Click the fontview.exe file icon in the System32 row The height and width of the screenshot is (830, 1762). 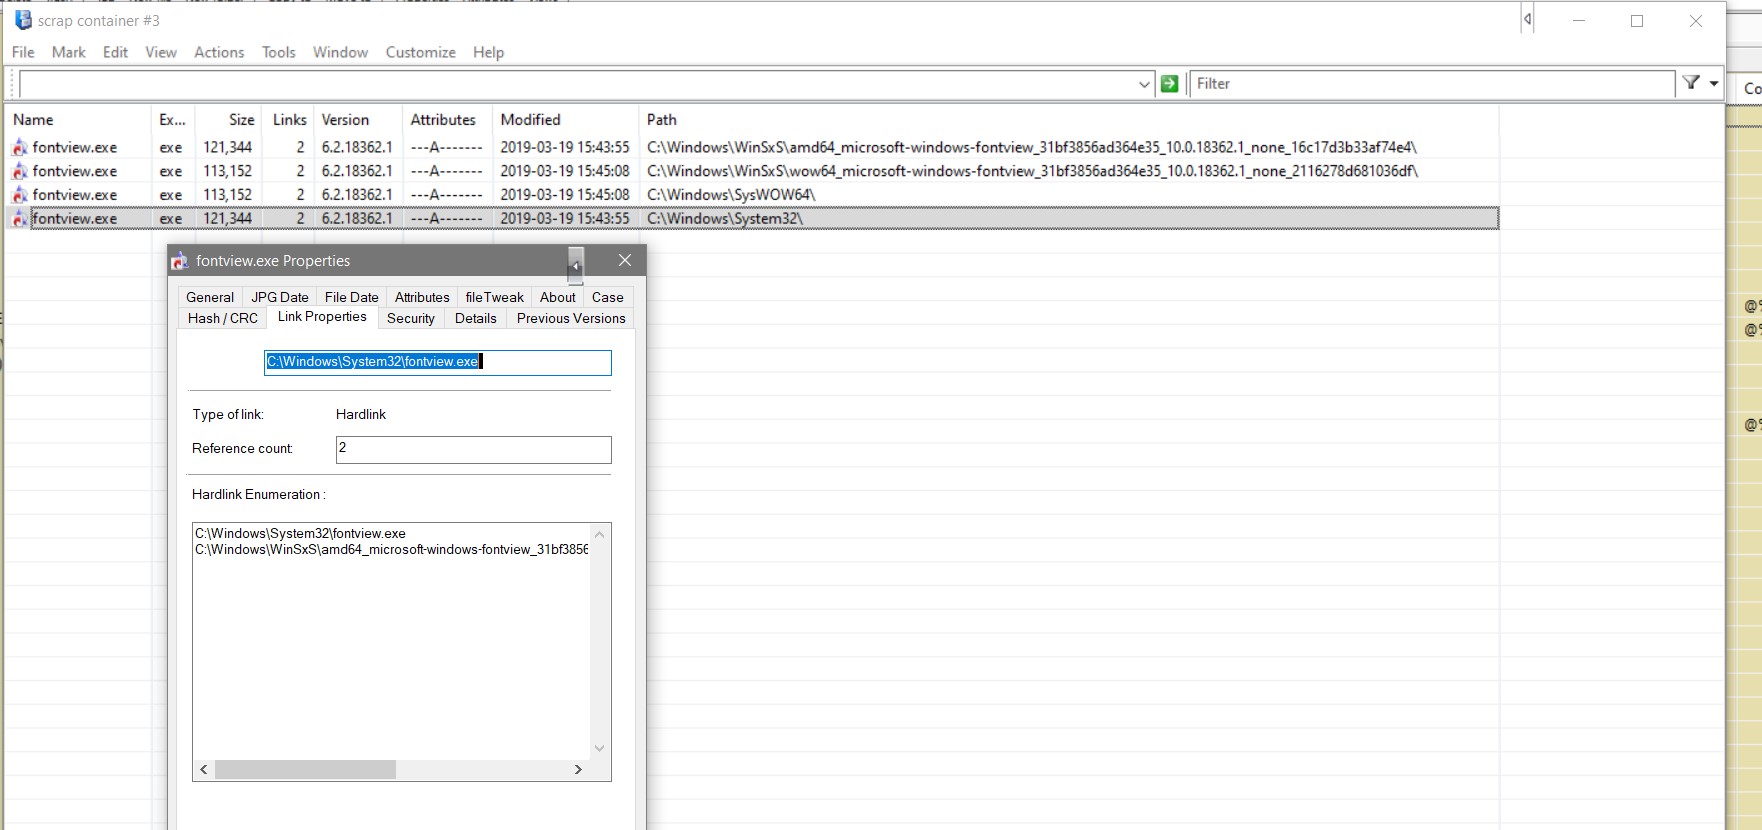coord(19,218)
